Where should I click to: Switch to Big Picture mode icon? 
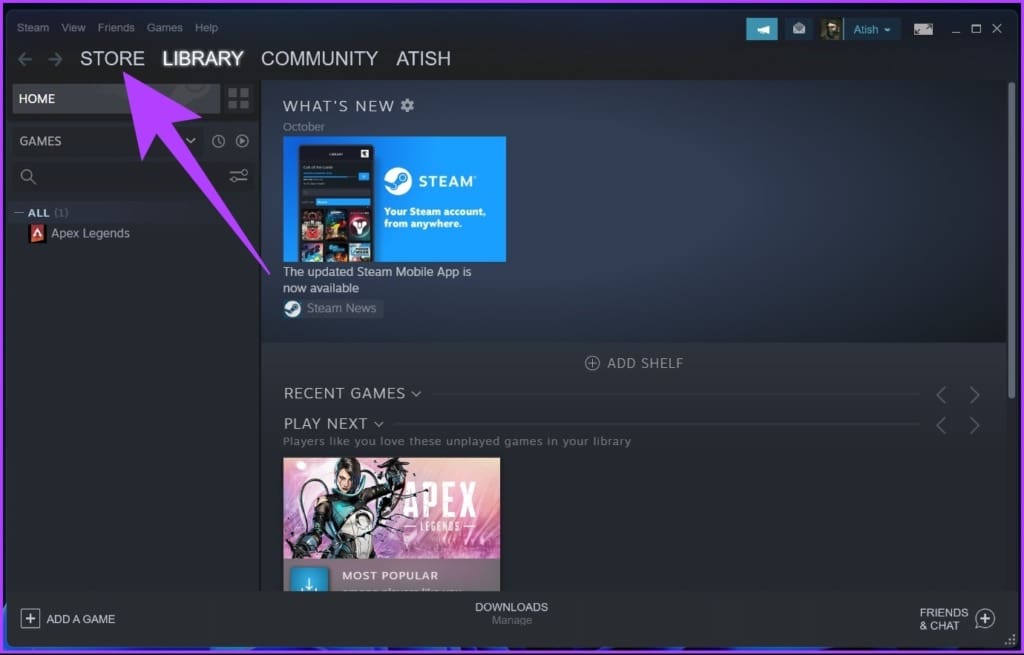tap(923, 29)
